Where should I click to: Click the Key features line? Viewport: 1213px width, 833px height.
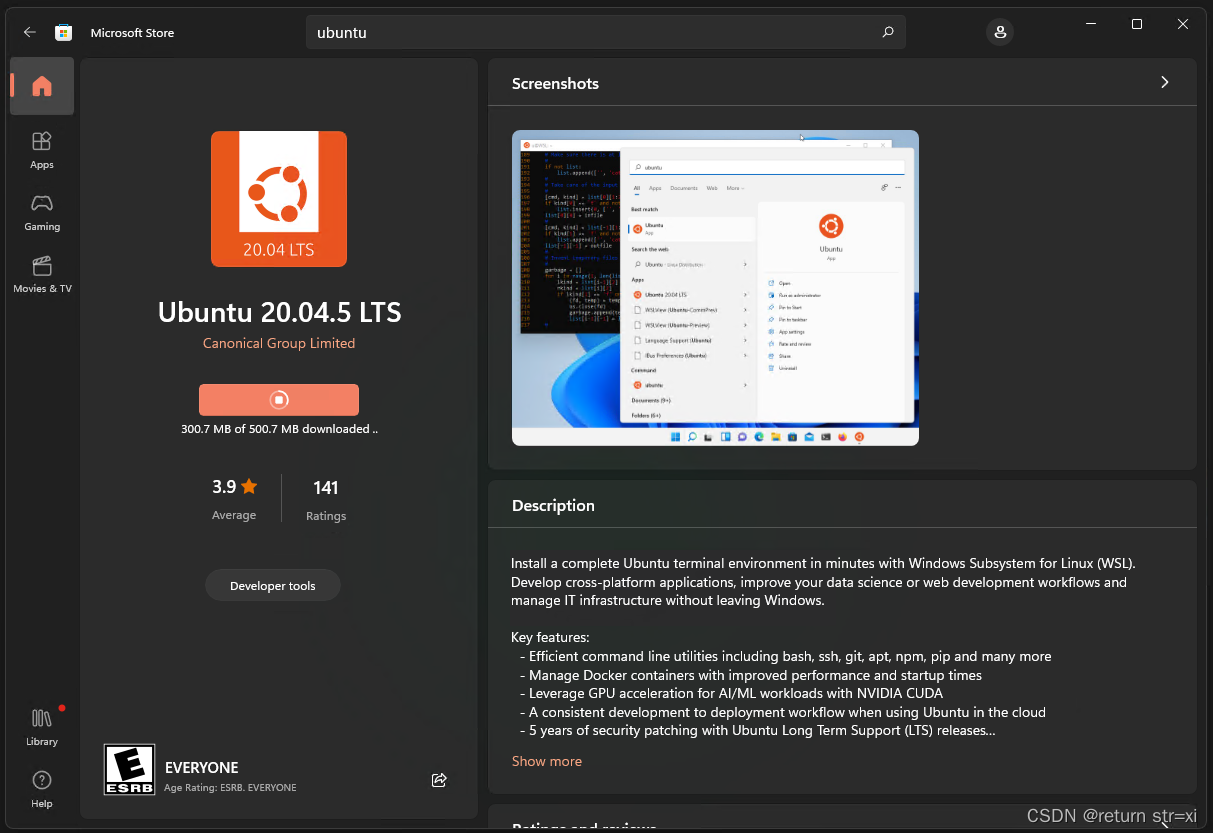click(x=550, y=637)
